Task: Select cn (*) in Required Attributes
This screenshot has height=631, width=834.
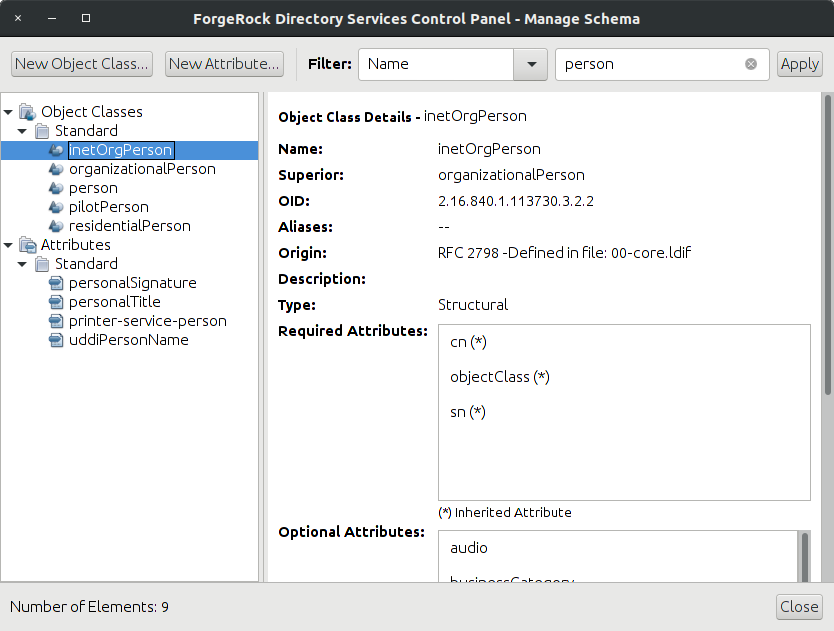Action: point(468,342)
